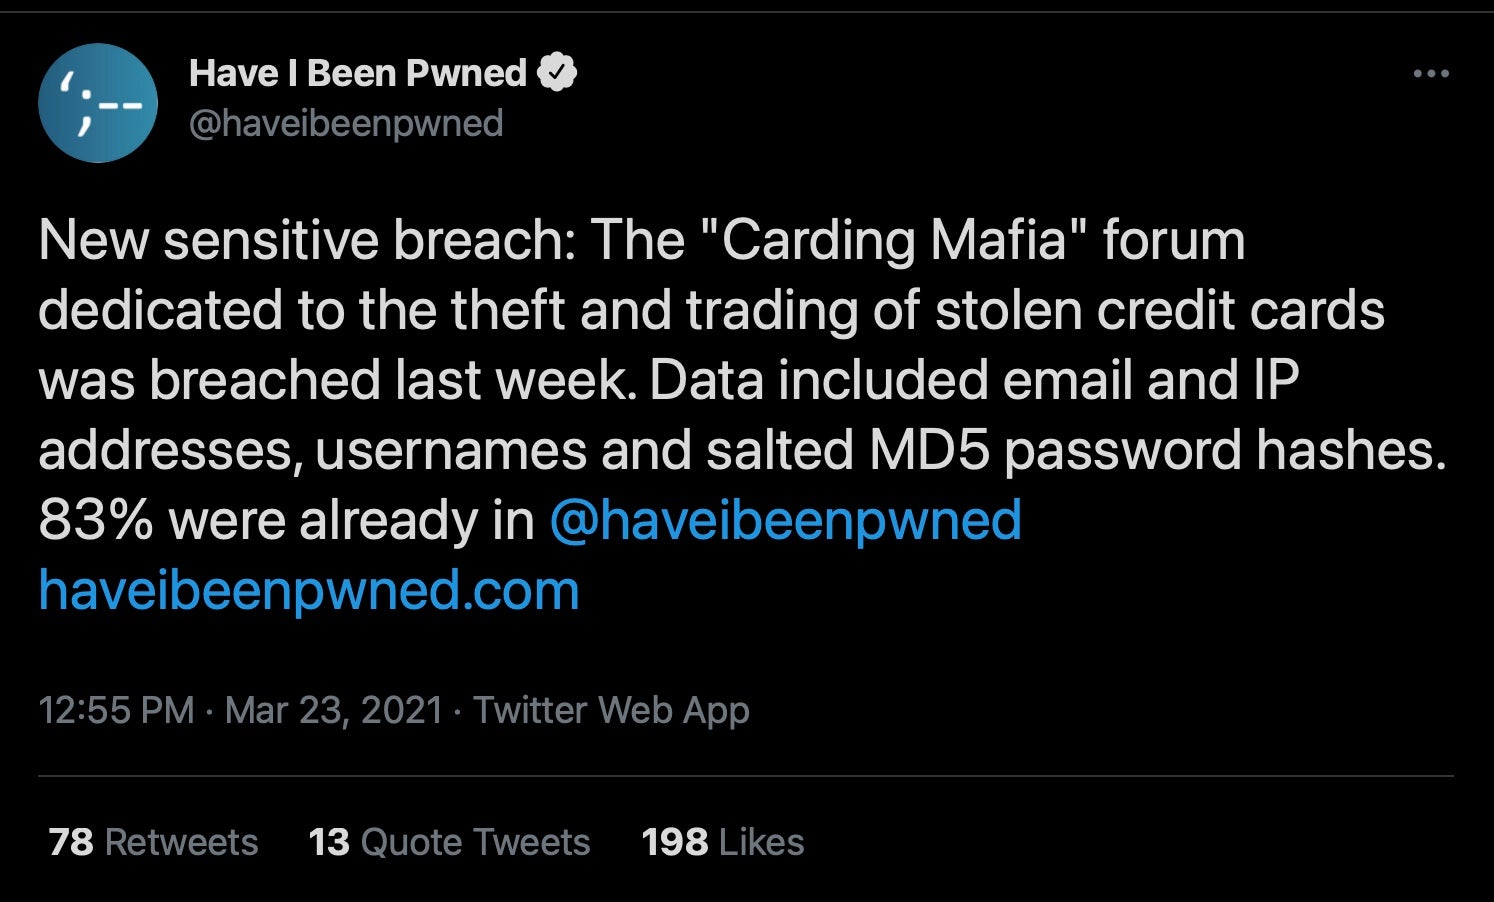Show the 198 Likes list
This screenshot has height=902, width=1494.
pos(722,842)
